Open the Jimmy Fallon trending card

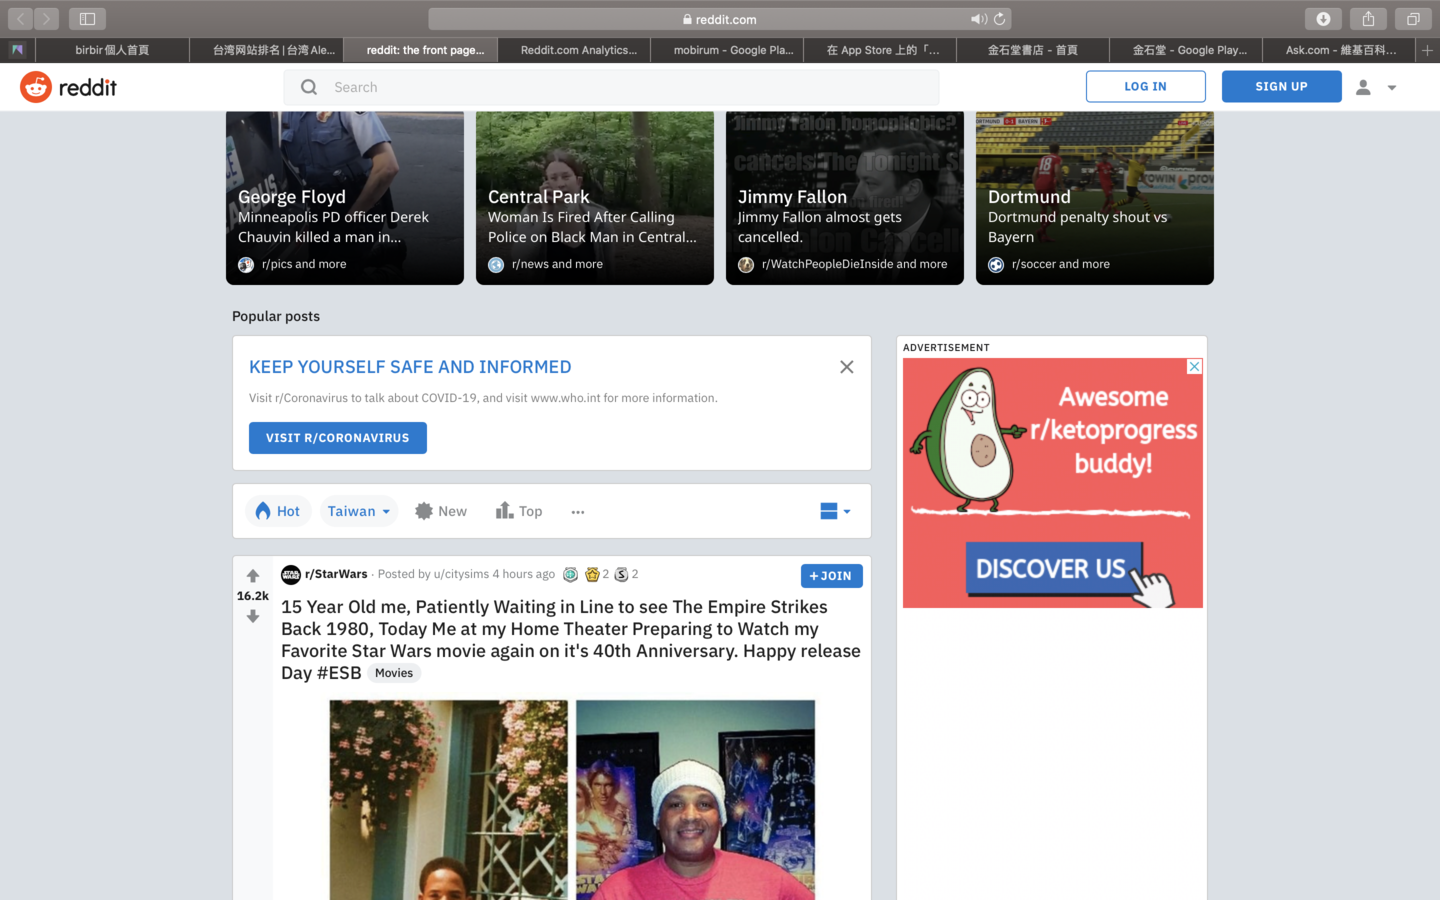coord(845,198)
